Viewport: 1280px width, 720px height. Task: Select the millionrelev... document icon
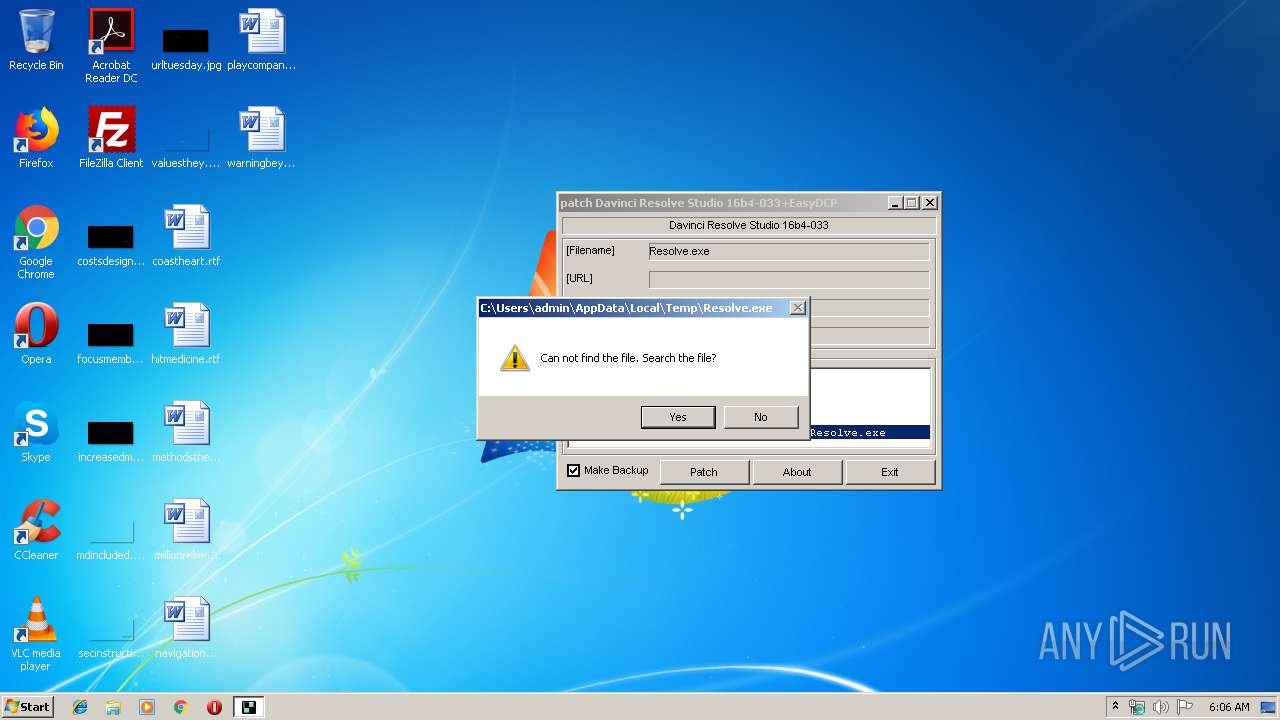[x=186, y=530]
